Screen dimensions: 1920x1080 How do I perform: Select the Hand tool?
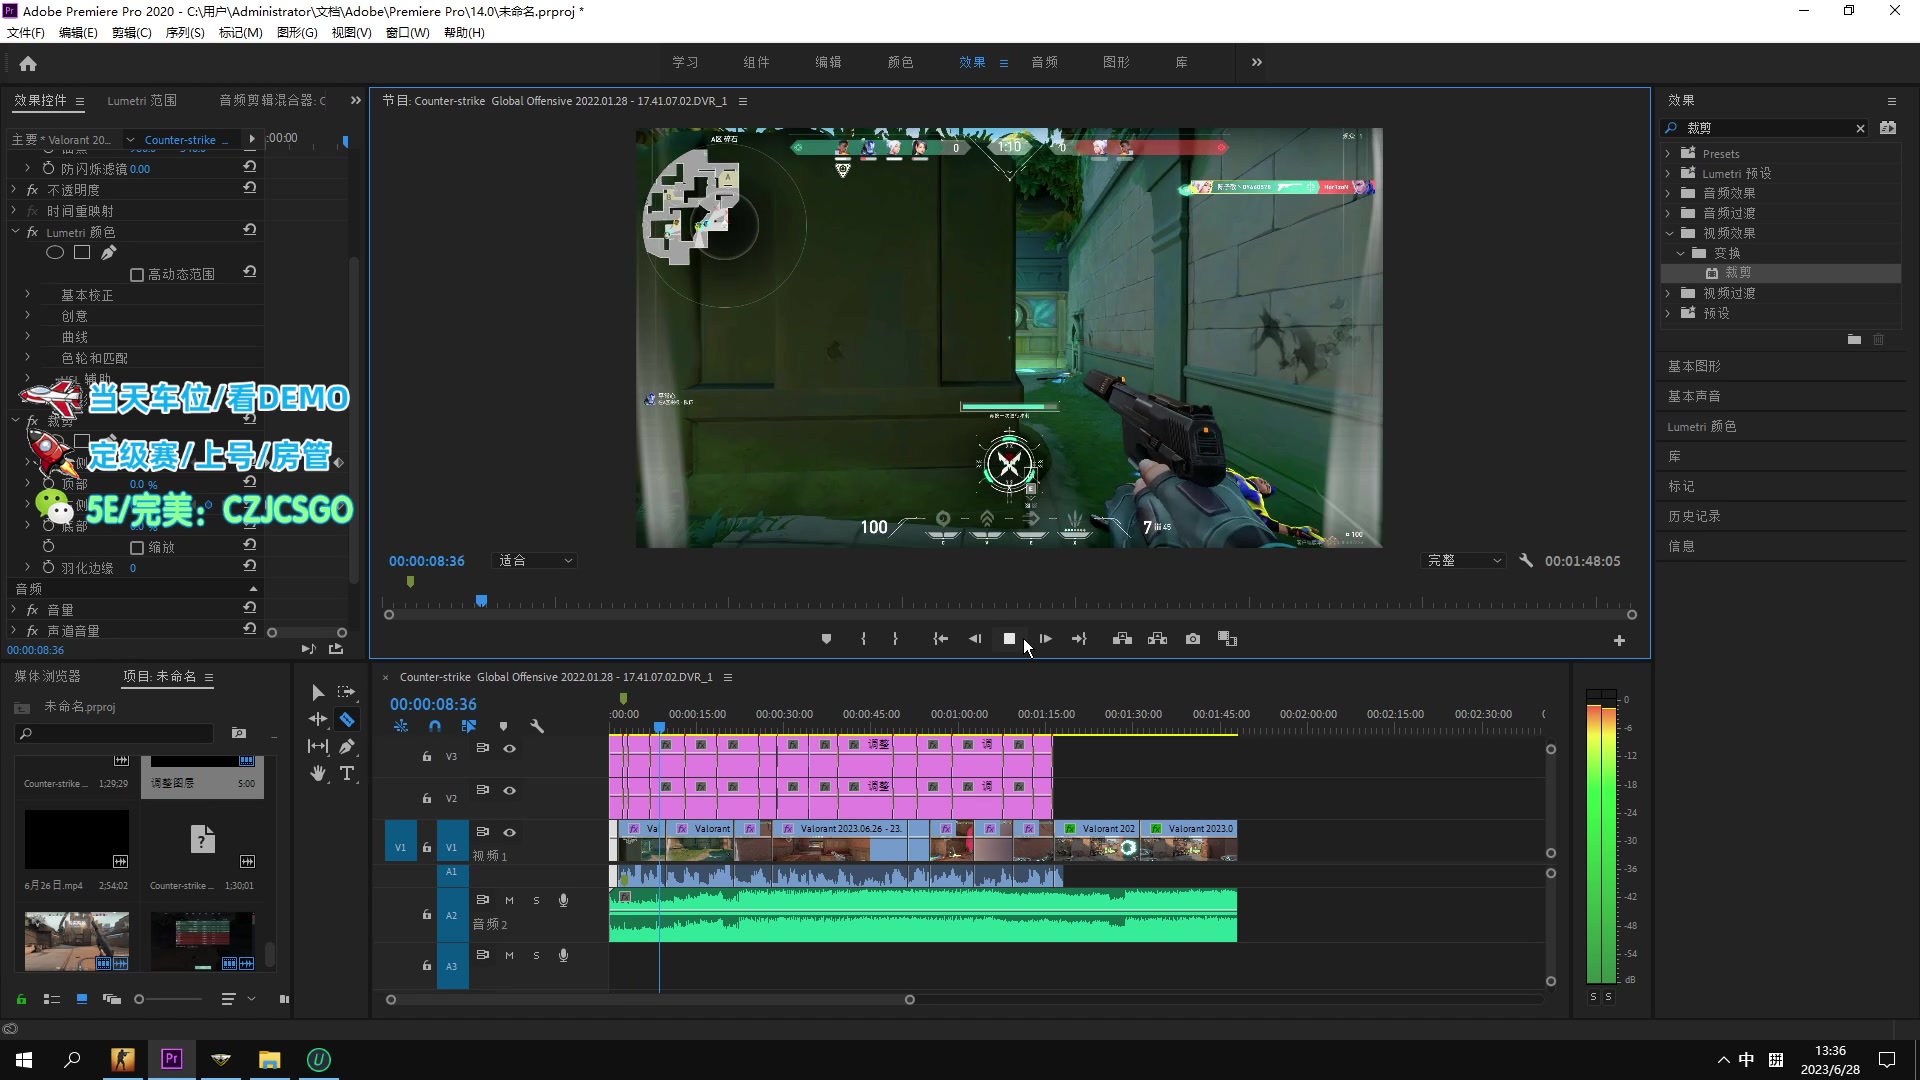tap(318, 774)
